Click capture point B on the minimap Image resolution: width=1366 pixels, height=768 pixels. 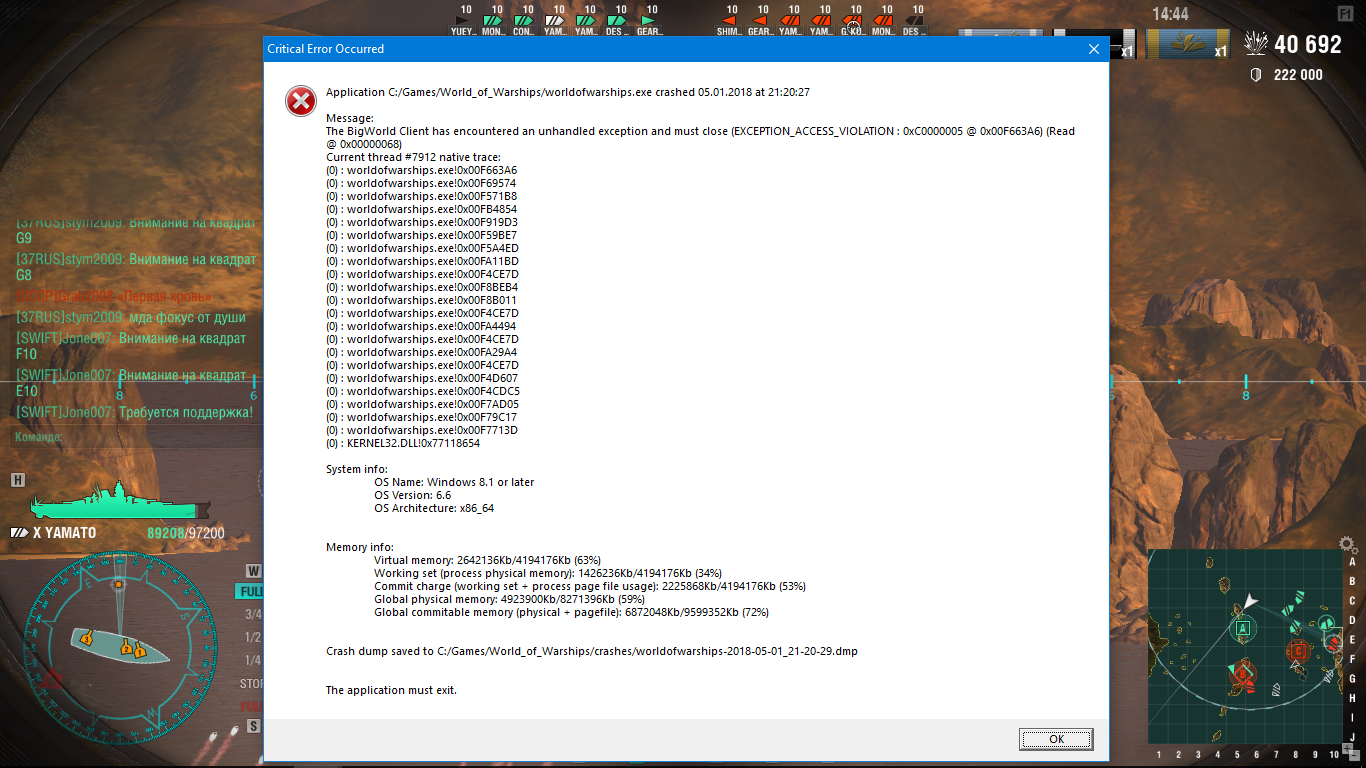point(1242,674)
